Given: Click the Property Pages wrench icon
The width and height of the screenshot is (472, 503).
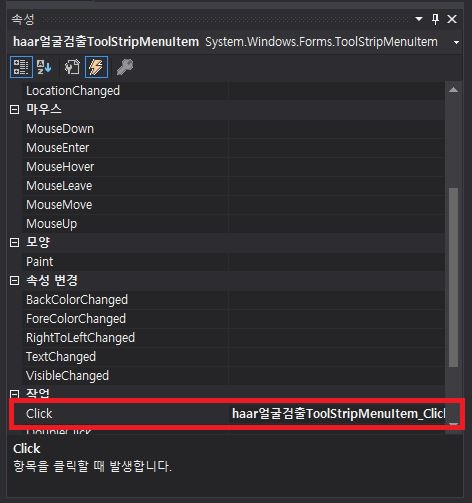Looking at the screenshot, I should pos(125,67).
